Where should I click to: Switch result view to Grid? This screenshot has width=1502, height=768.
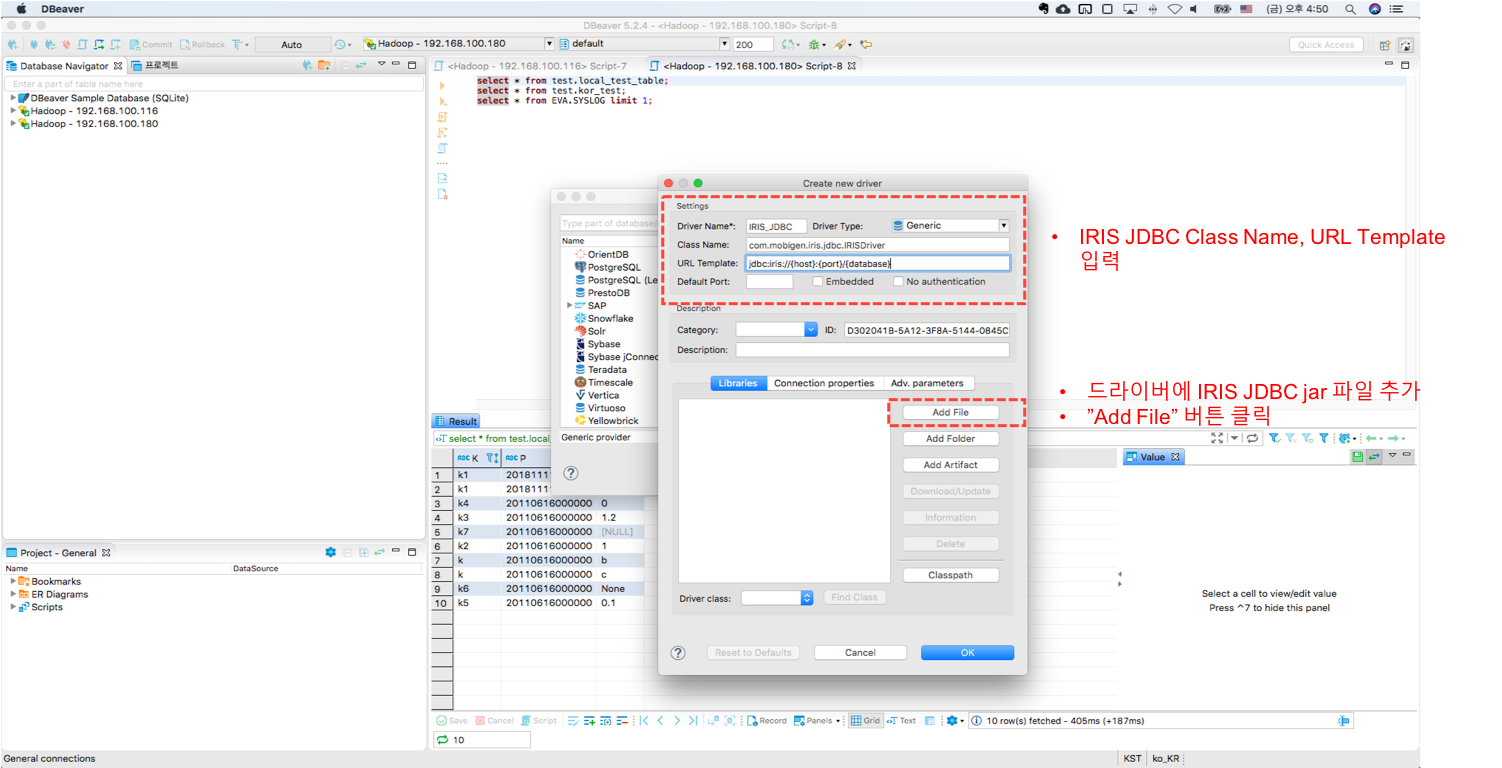click(865, 720)
